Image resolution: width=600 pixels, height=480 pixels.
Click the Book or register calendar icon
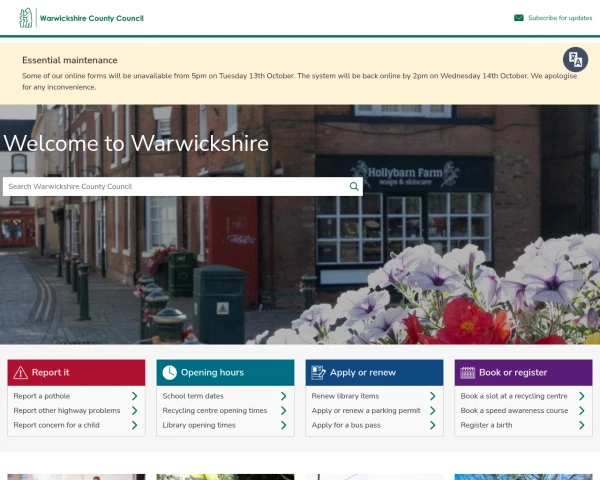tap(467, 372)
